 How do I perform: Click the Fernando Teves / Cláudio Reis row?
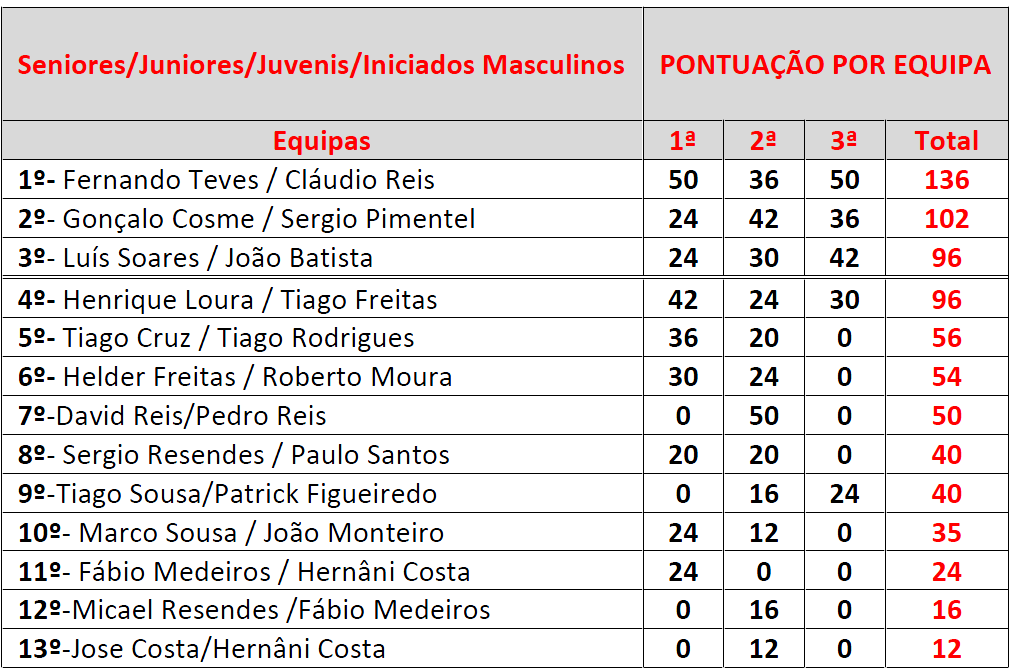tap(504, 180)
